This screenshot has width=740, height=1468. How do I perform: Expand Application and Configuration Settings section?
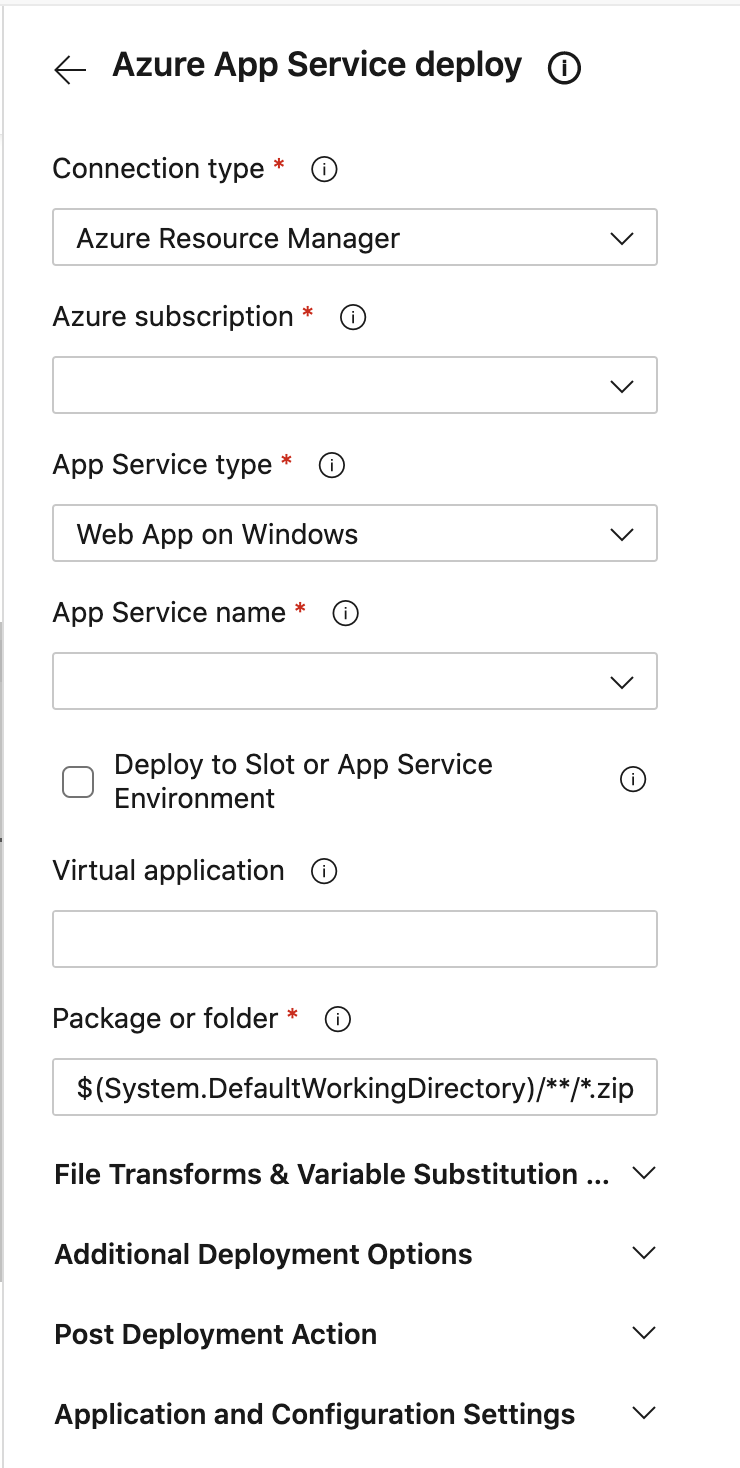(x=355, y=1414)
